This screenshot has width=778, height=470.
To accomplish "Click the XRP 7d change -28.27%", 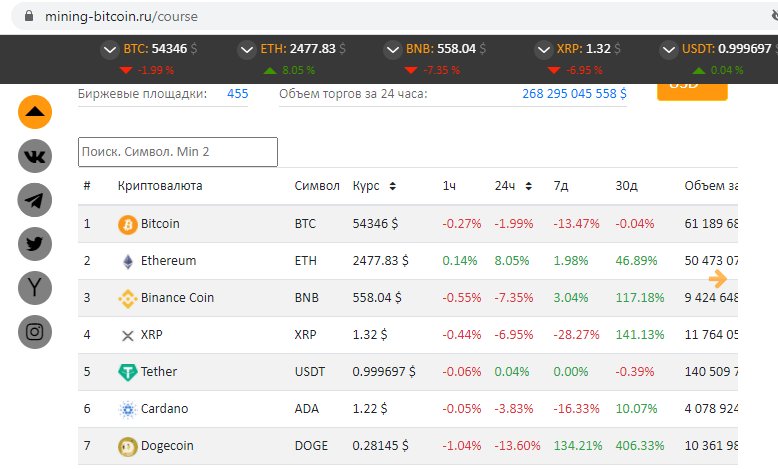I will tap(576, 335).
